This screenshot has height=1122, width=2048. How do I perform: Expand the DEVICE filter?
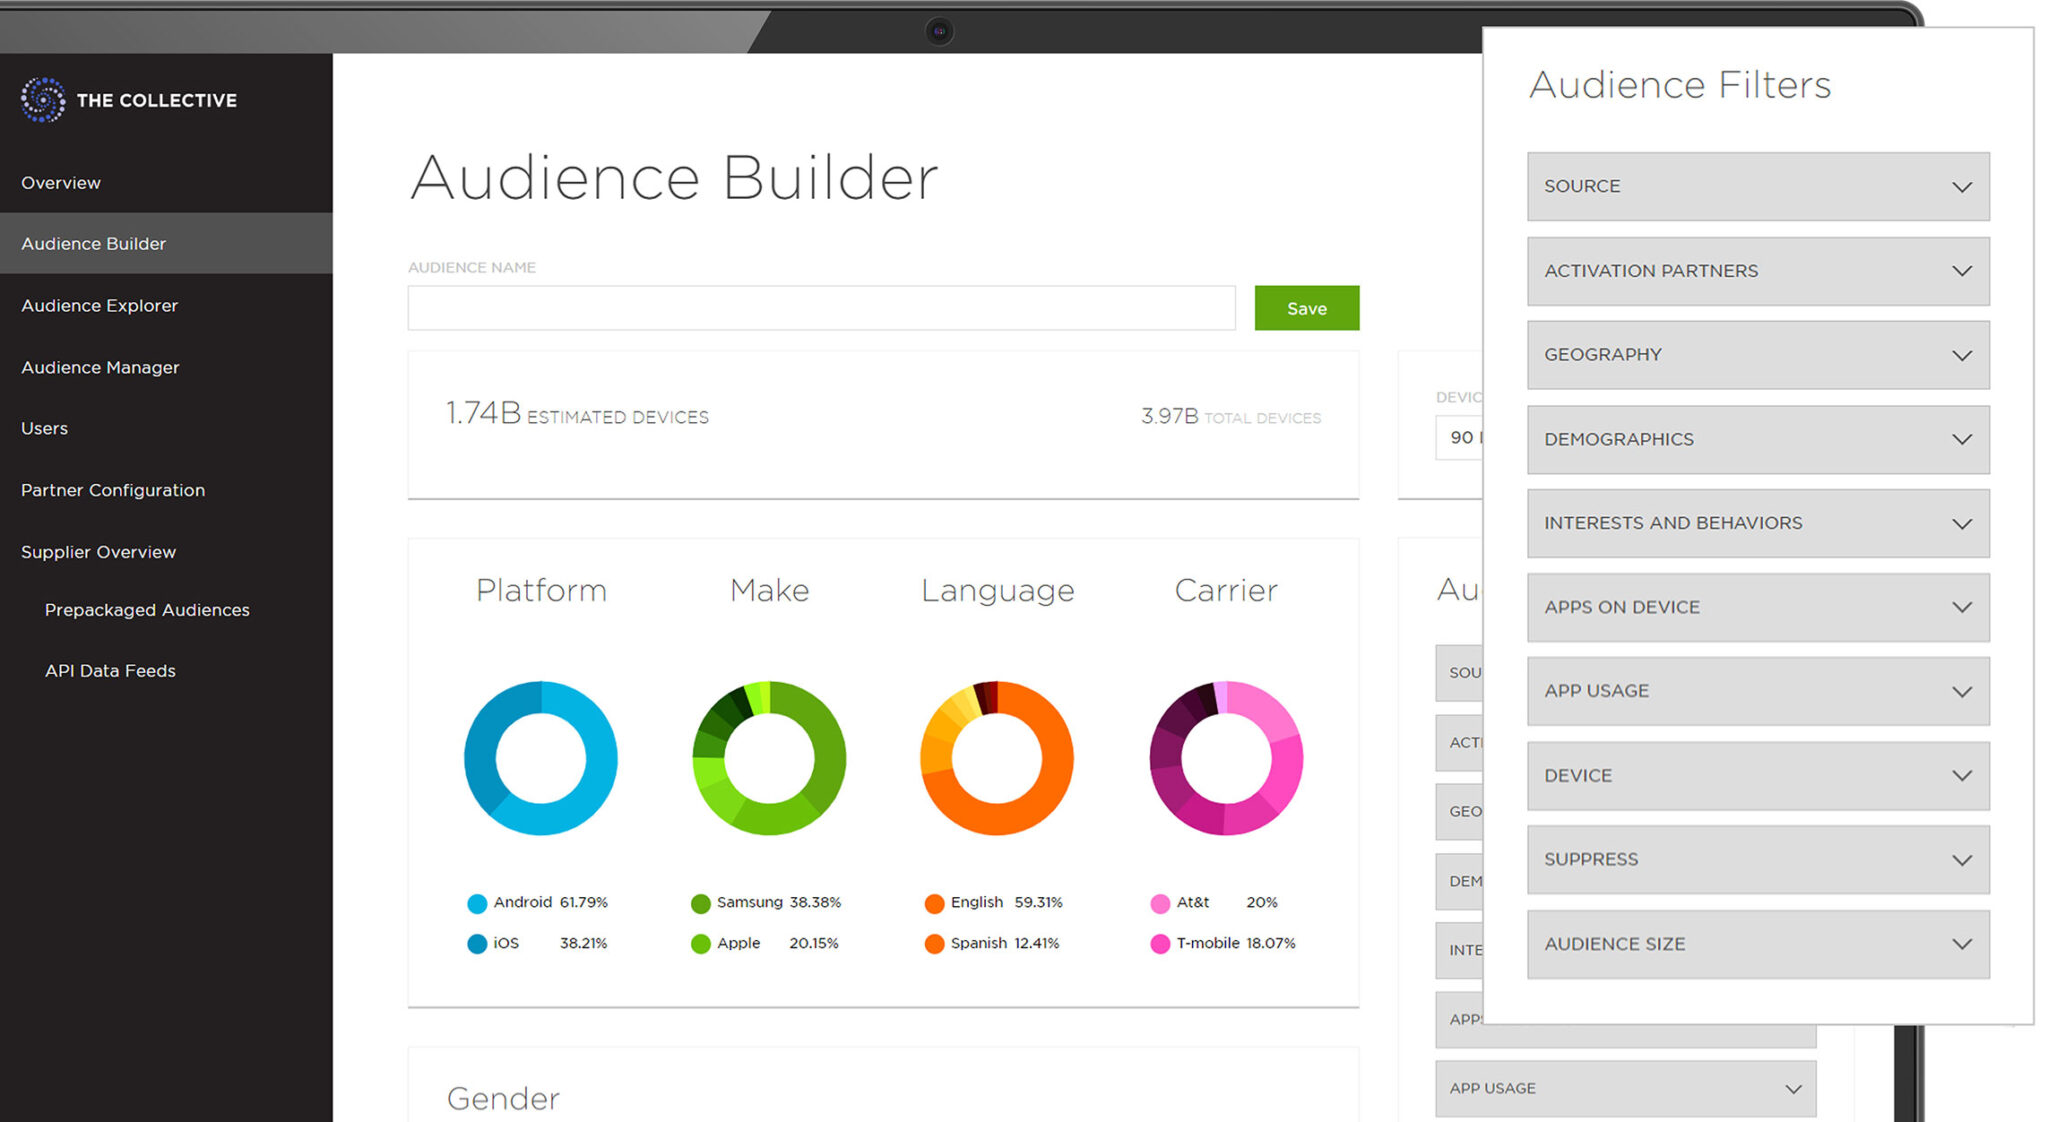pos(1757,775)
